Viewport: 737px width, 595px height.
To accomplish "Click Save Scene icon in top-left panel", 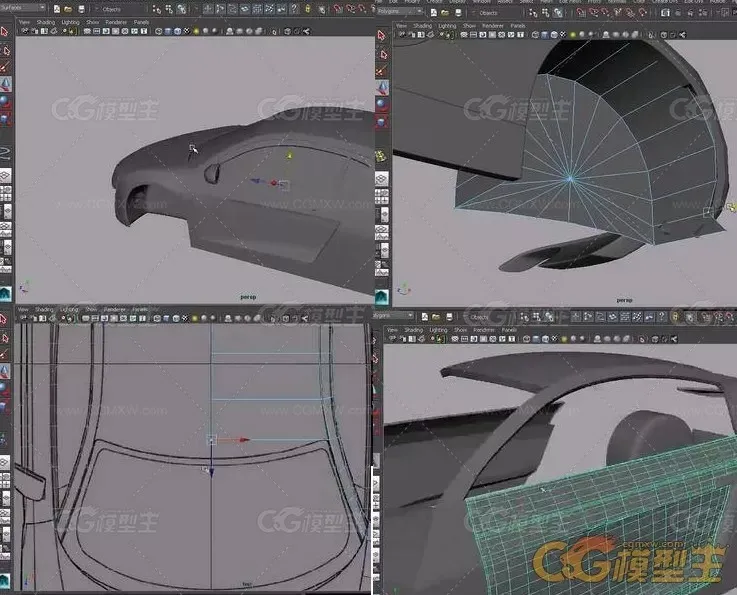I will pos(81,9).
